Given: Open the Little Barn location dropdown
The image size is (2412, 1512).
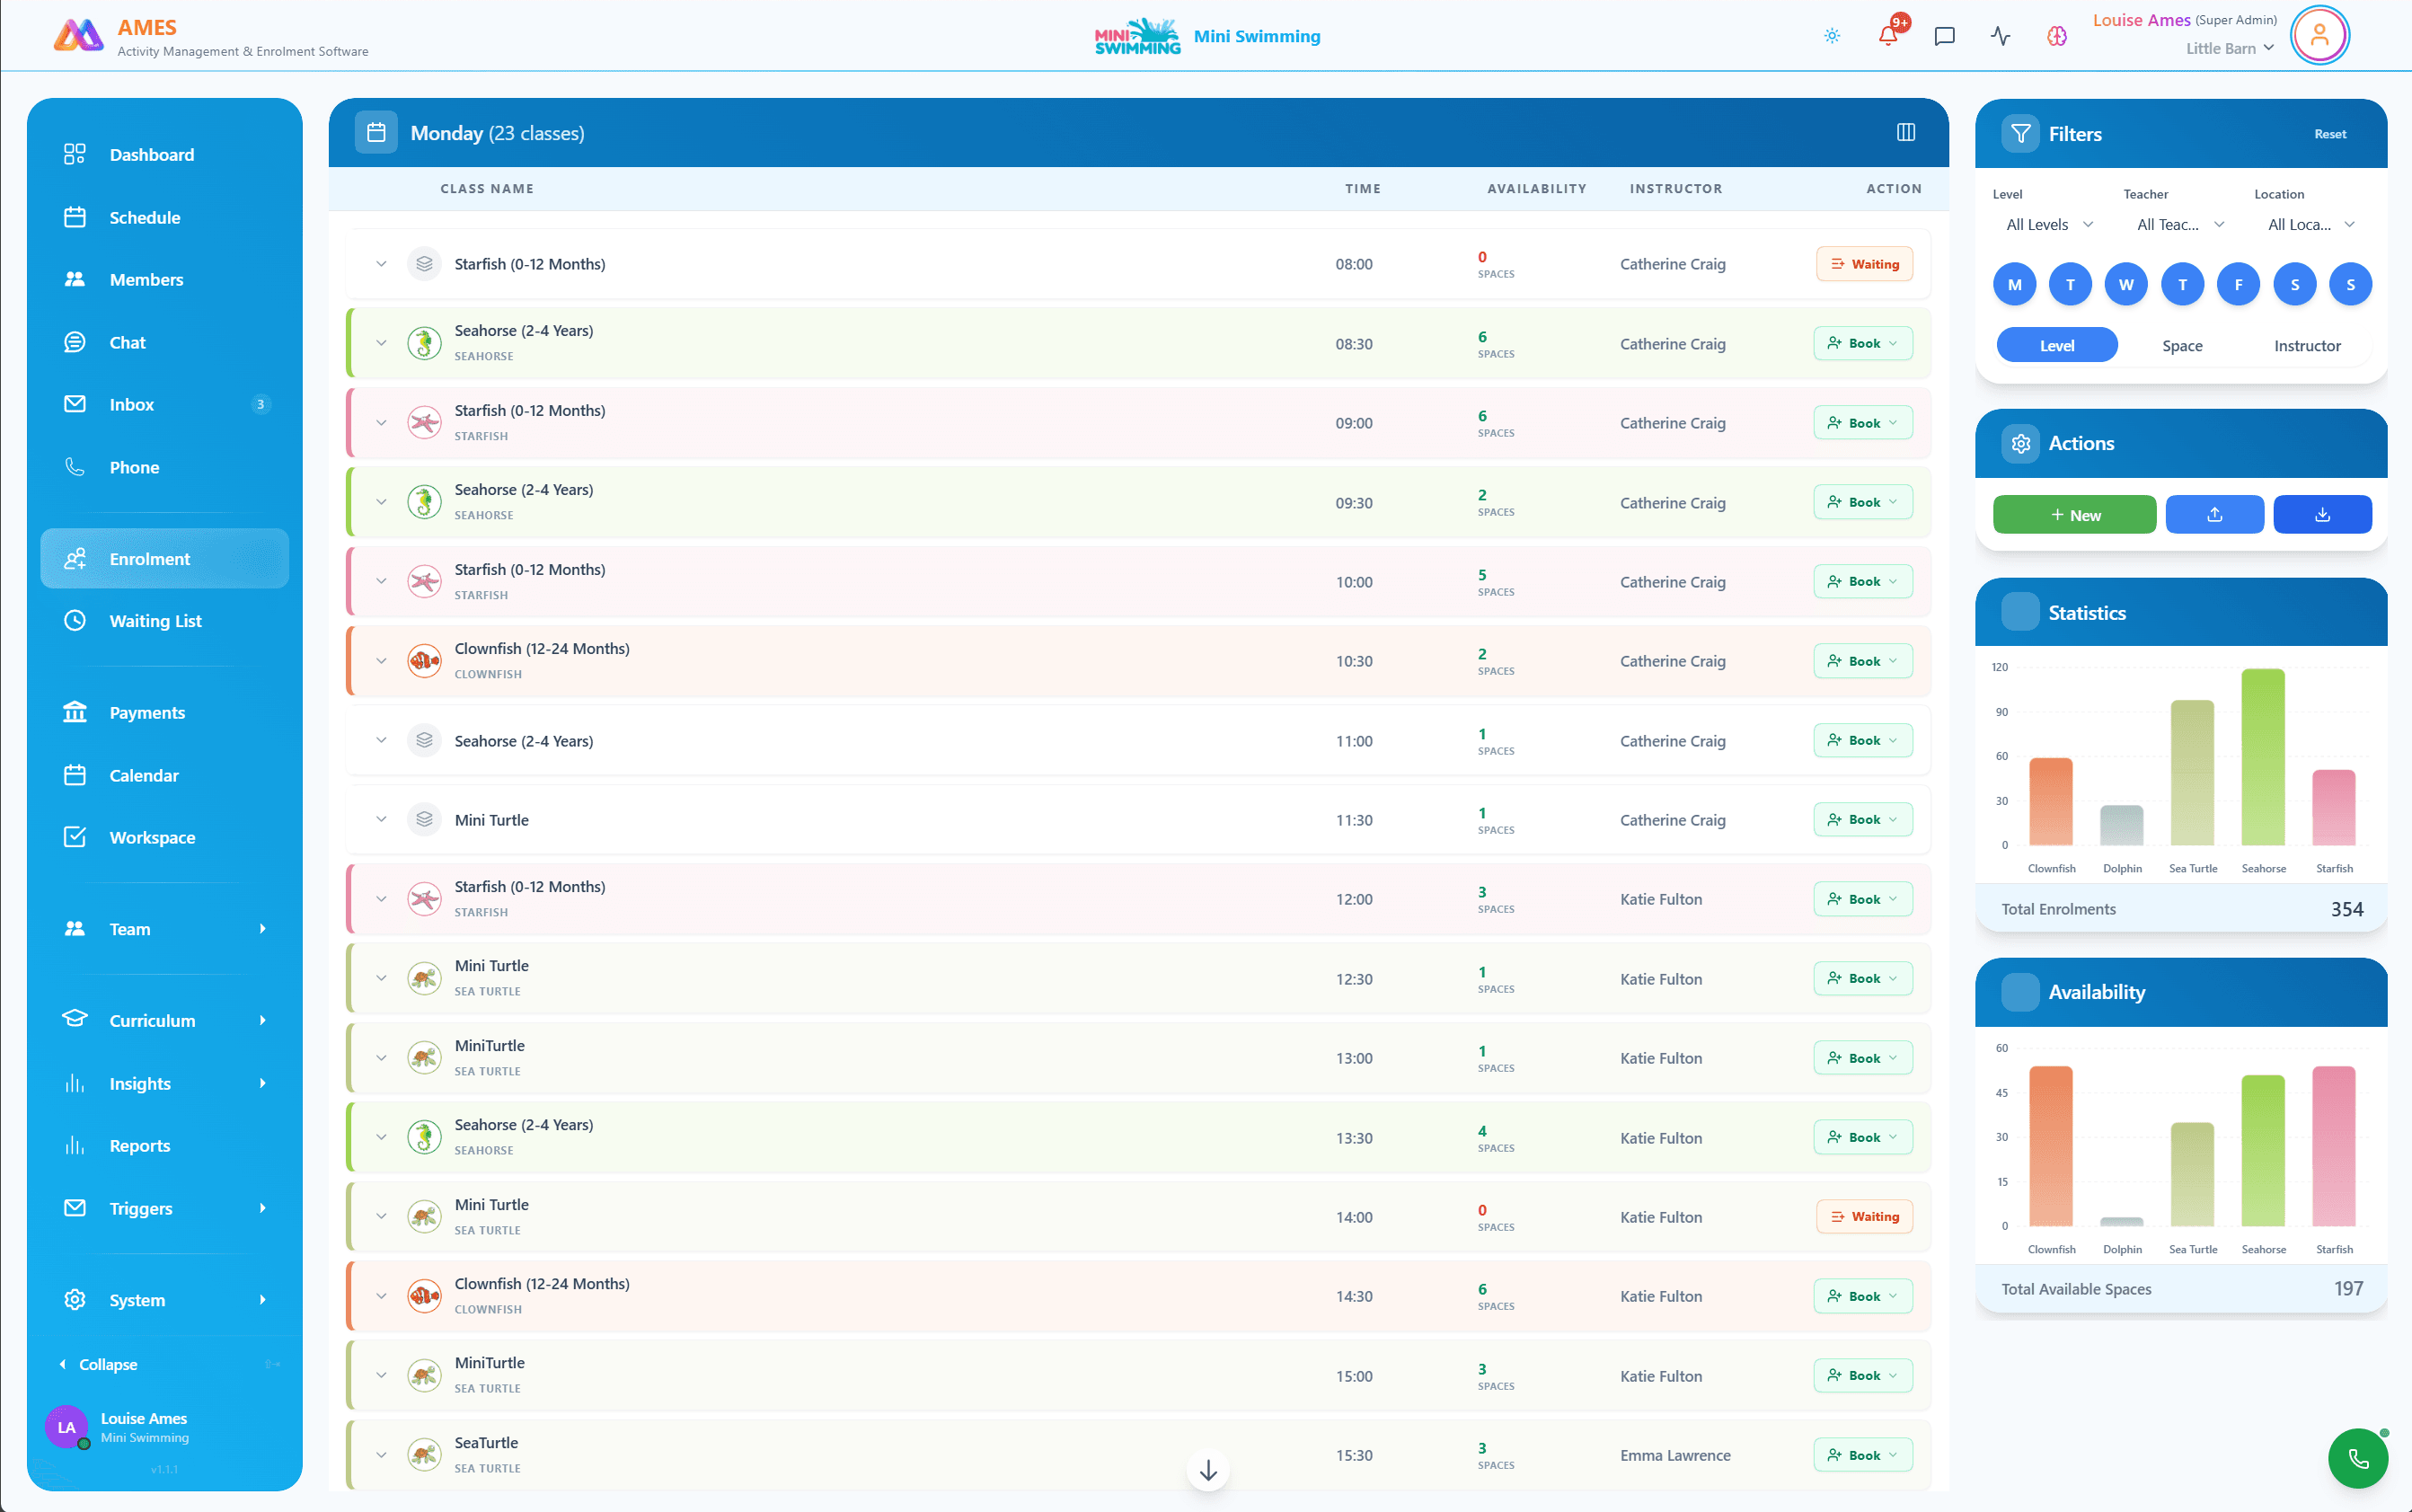Looking at the screenshot, I should (2230, 48).
